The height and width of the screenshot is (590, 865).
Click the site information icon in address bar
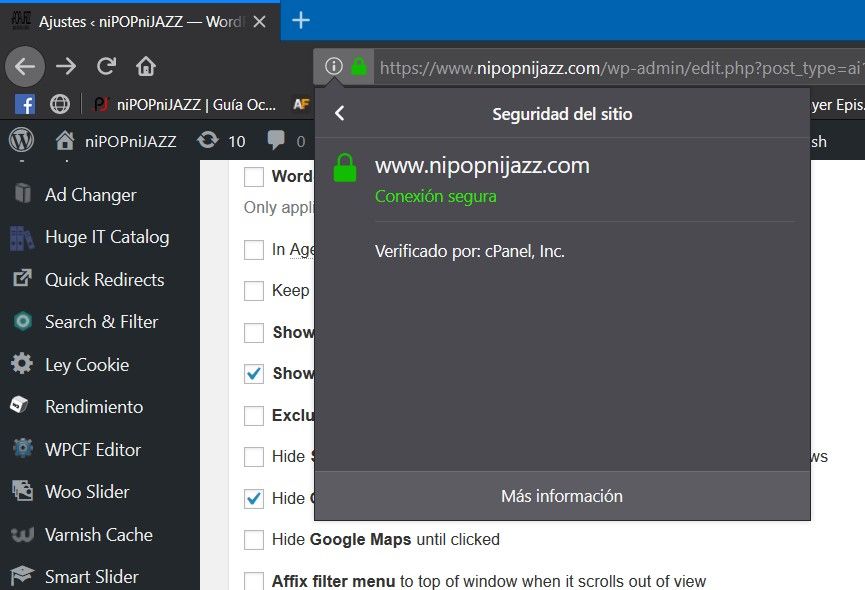pyautogui.click(x=333, y=67)
